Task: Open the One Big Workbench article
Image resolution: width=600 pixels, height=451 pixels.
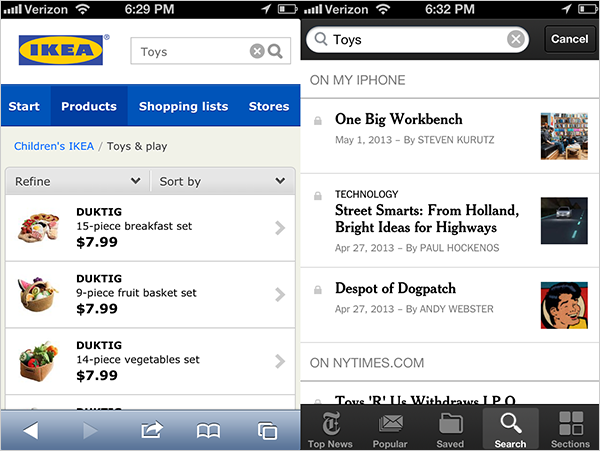Action: [450, 136]
